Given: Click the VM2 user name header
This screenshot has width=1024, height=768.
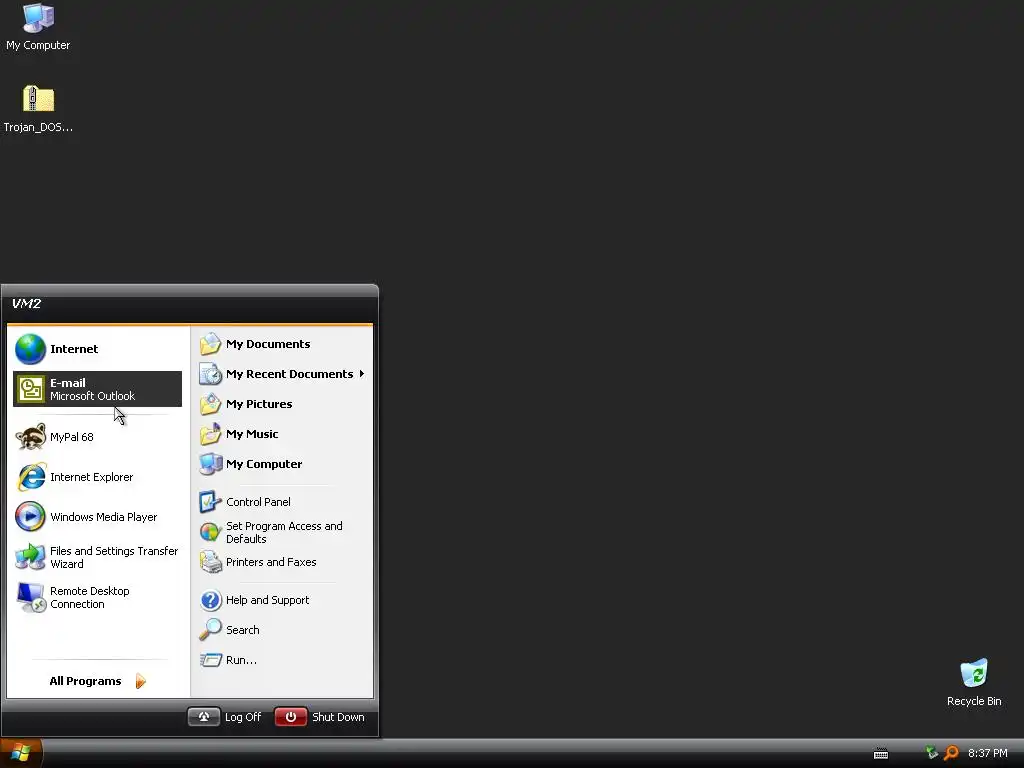Looking at the screenshot, I should [26, 304].
